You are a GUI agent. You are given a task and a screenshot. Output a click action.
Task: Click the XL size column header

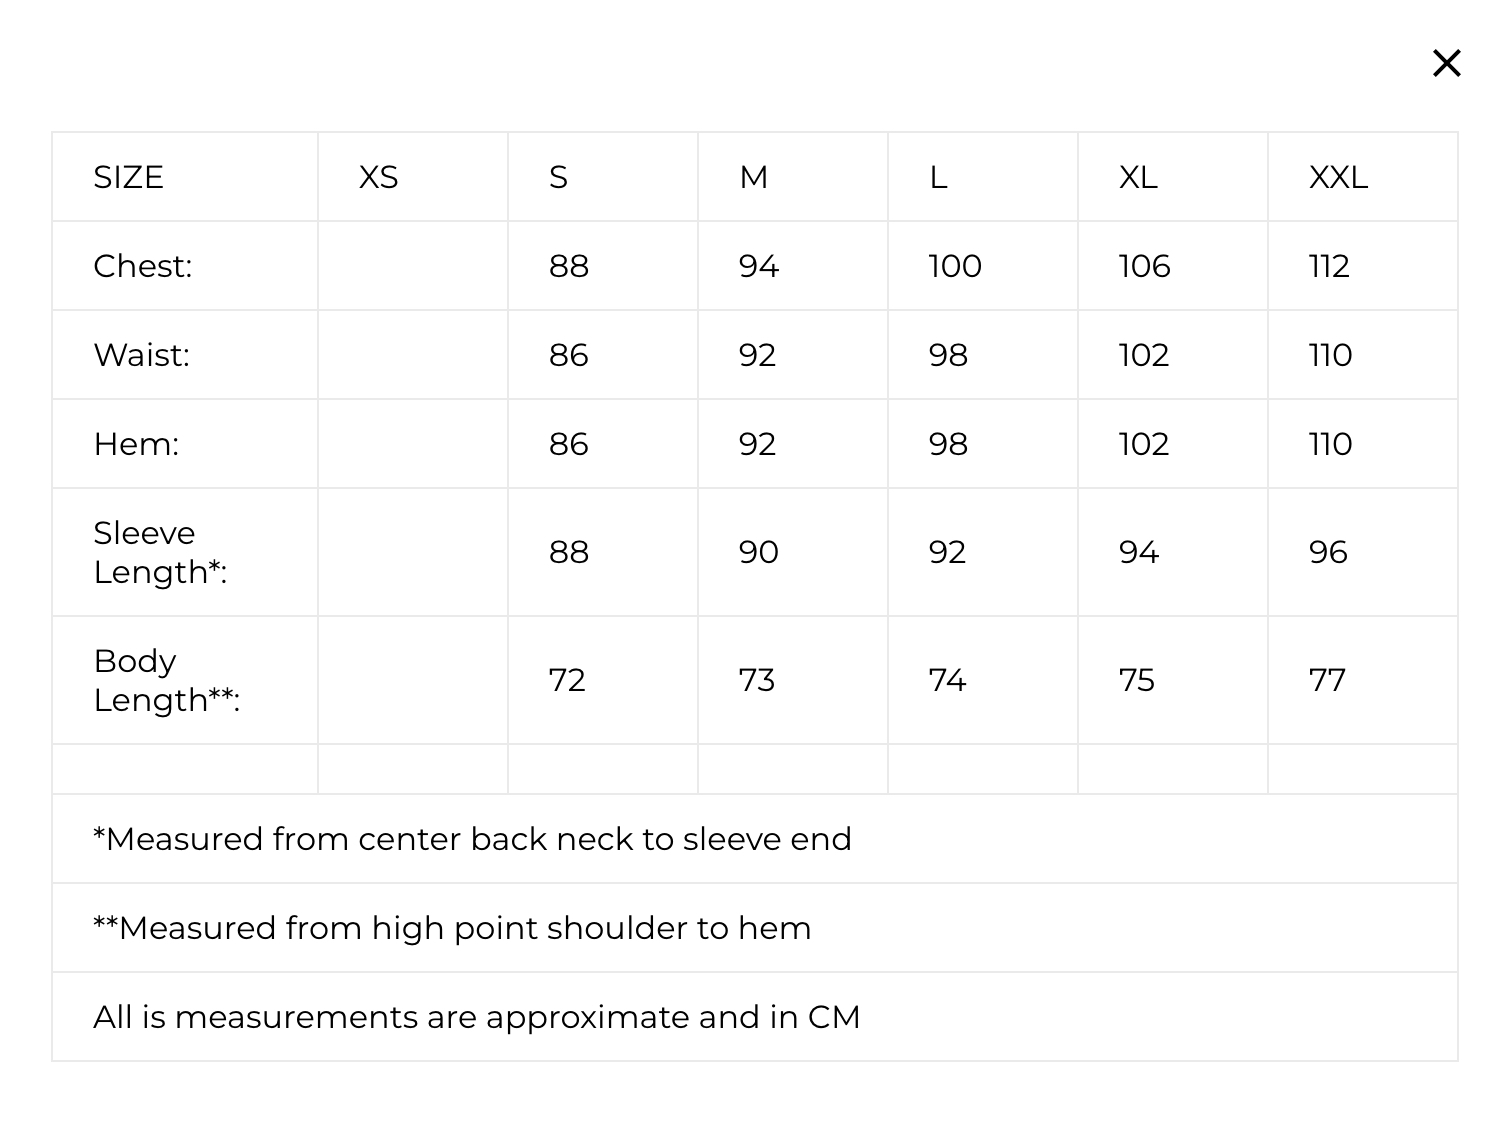pyautogui.click(x=1138, y=177)
